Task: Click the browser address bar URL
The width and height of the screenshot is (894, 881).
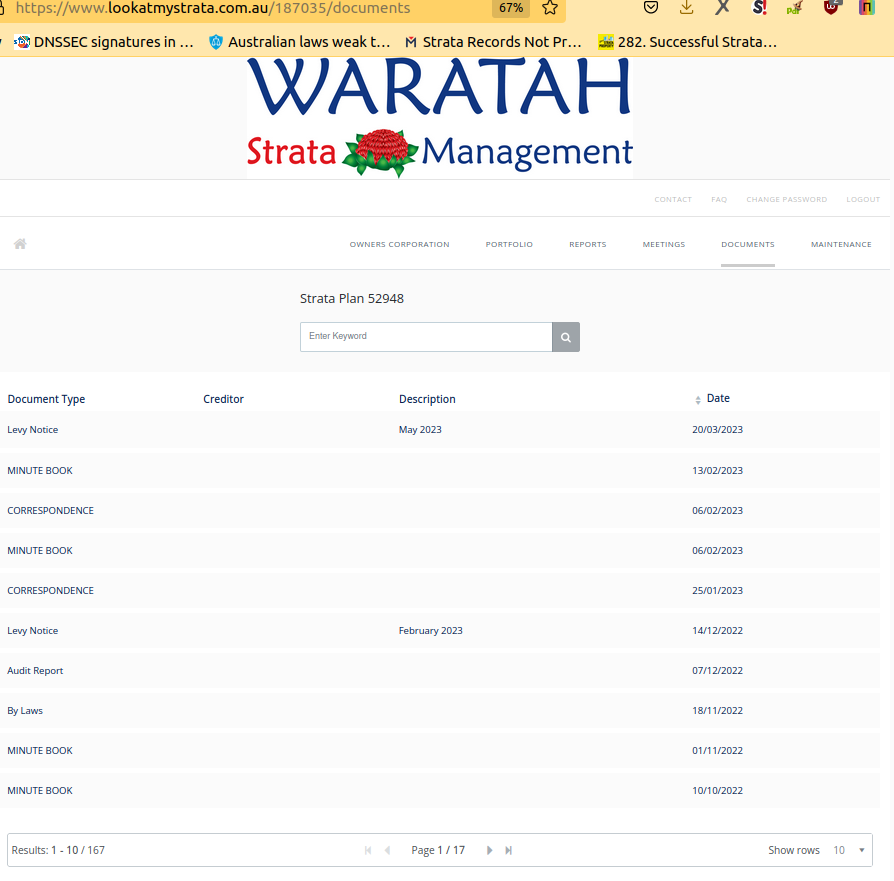Action: tap(213, 8)
